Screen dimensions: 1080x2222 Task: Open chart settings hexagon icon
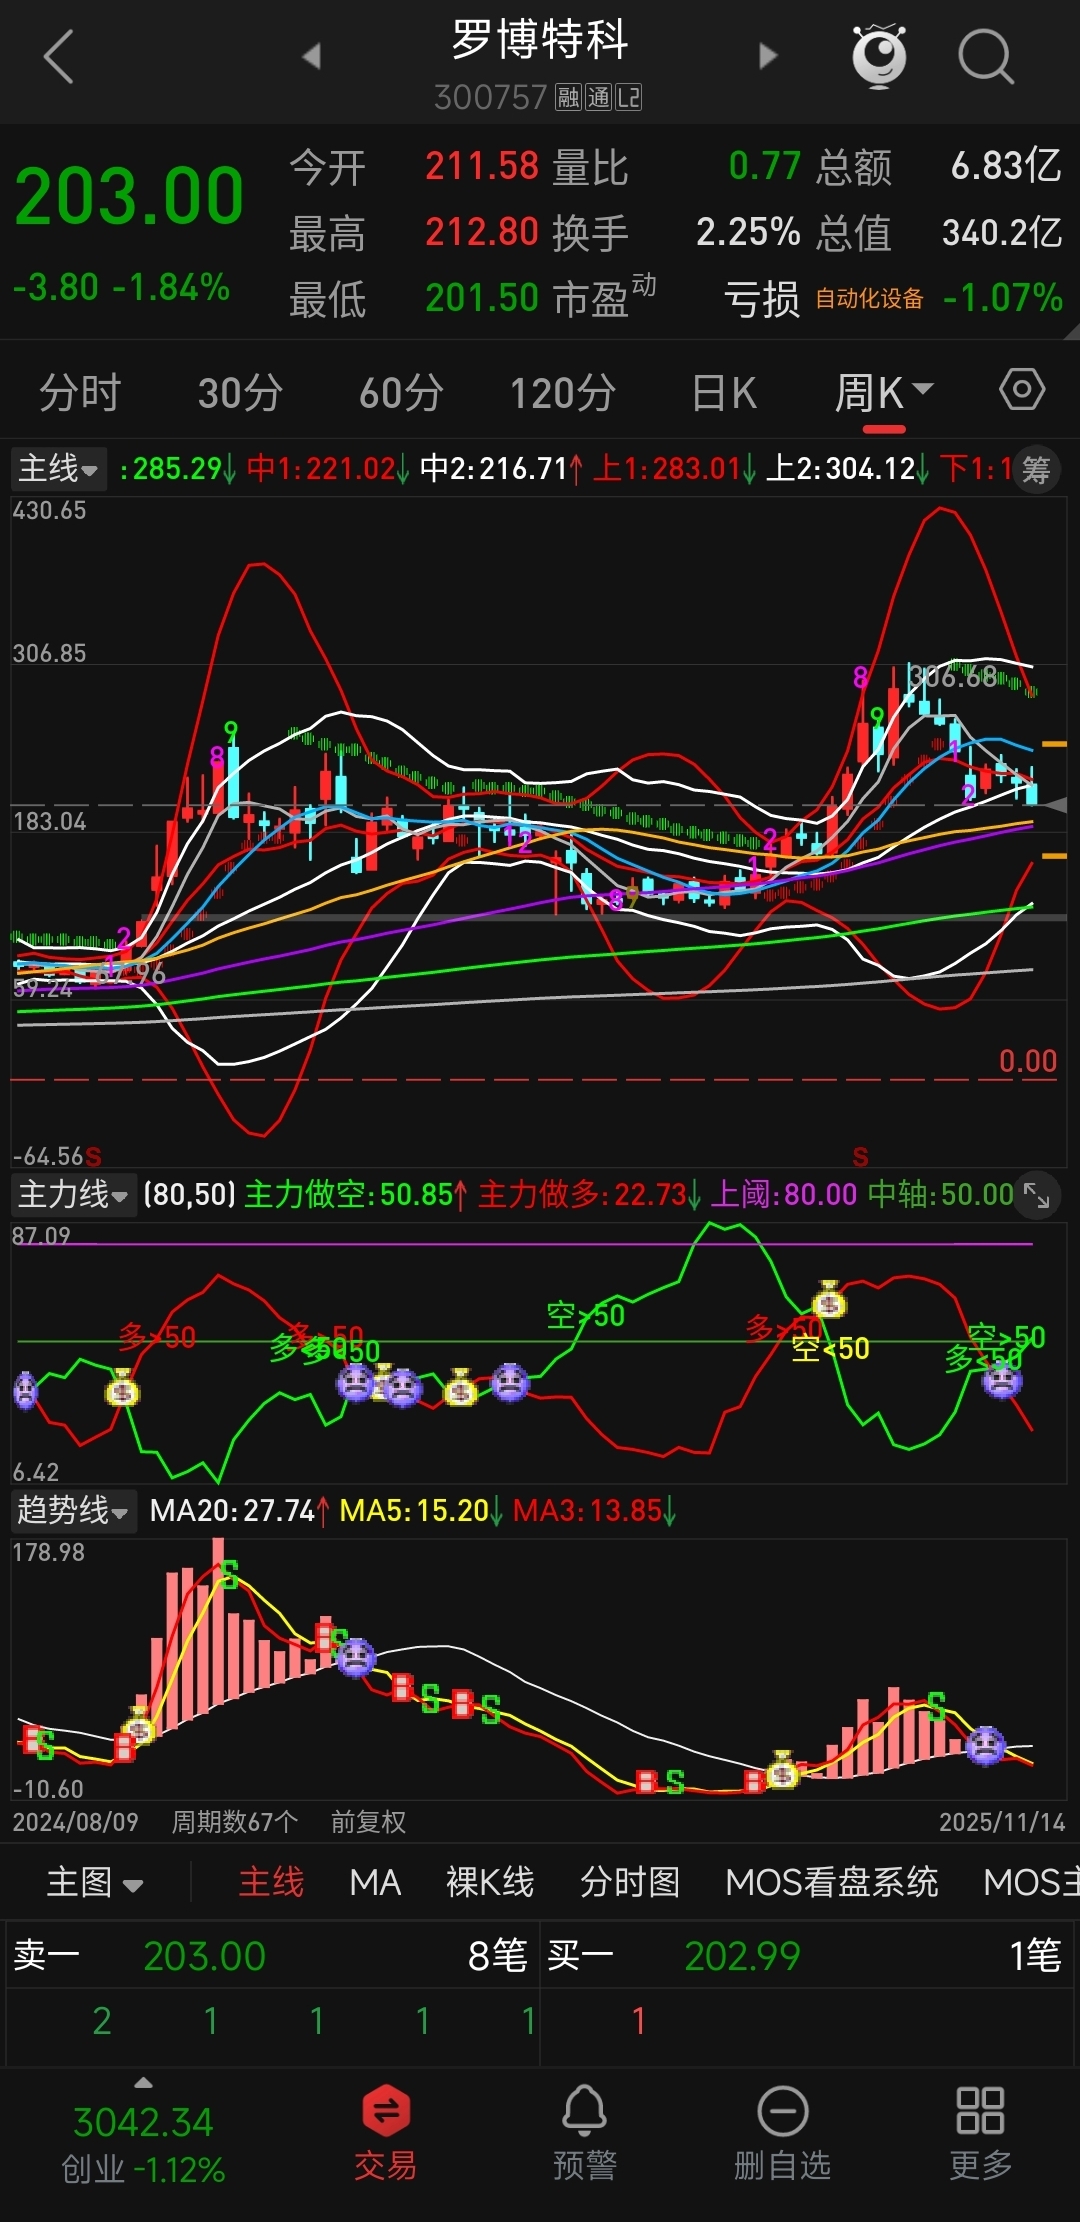click(1022, 389)
